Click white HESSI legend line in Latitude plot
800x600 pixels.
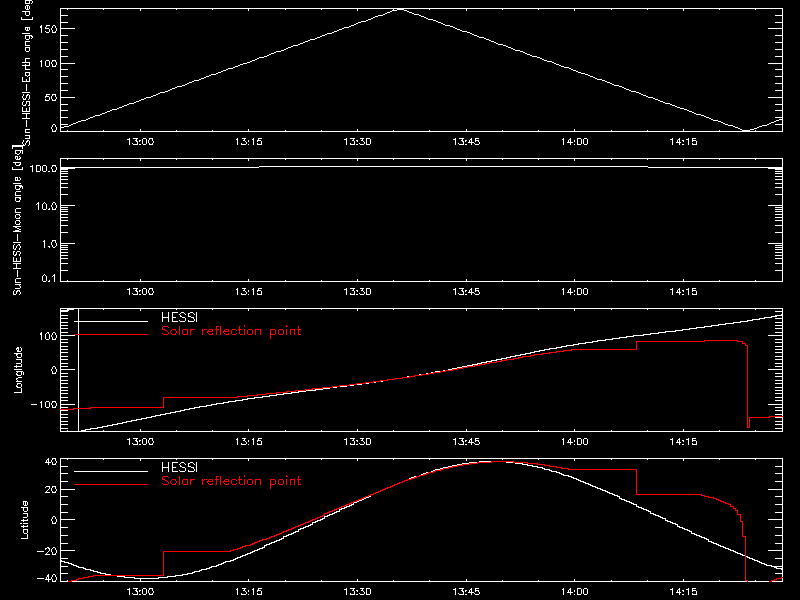111,471
